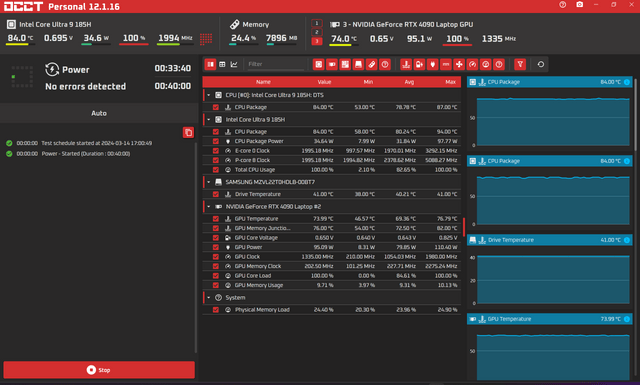640x385 pixels.
Task: Toggle the motherboard hardware filter icon
Action: pos(345,65)
